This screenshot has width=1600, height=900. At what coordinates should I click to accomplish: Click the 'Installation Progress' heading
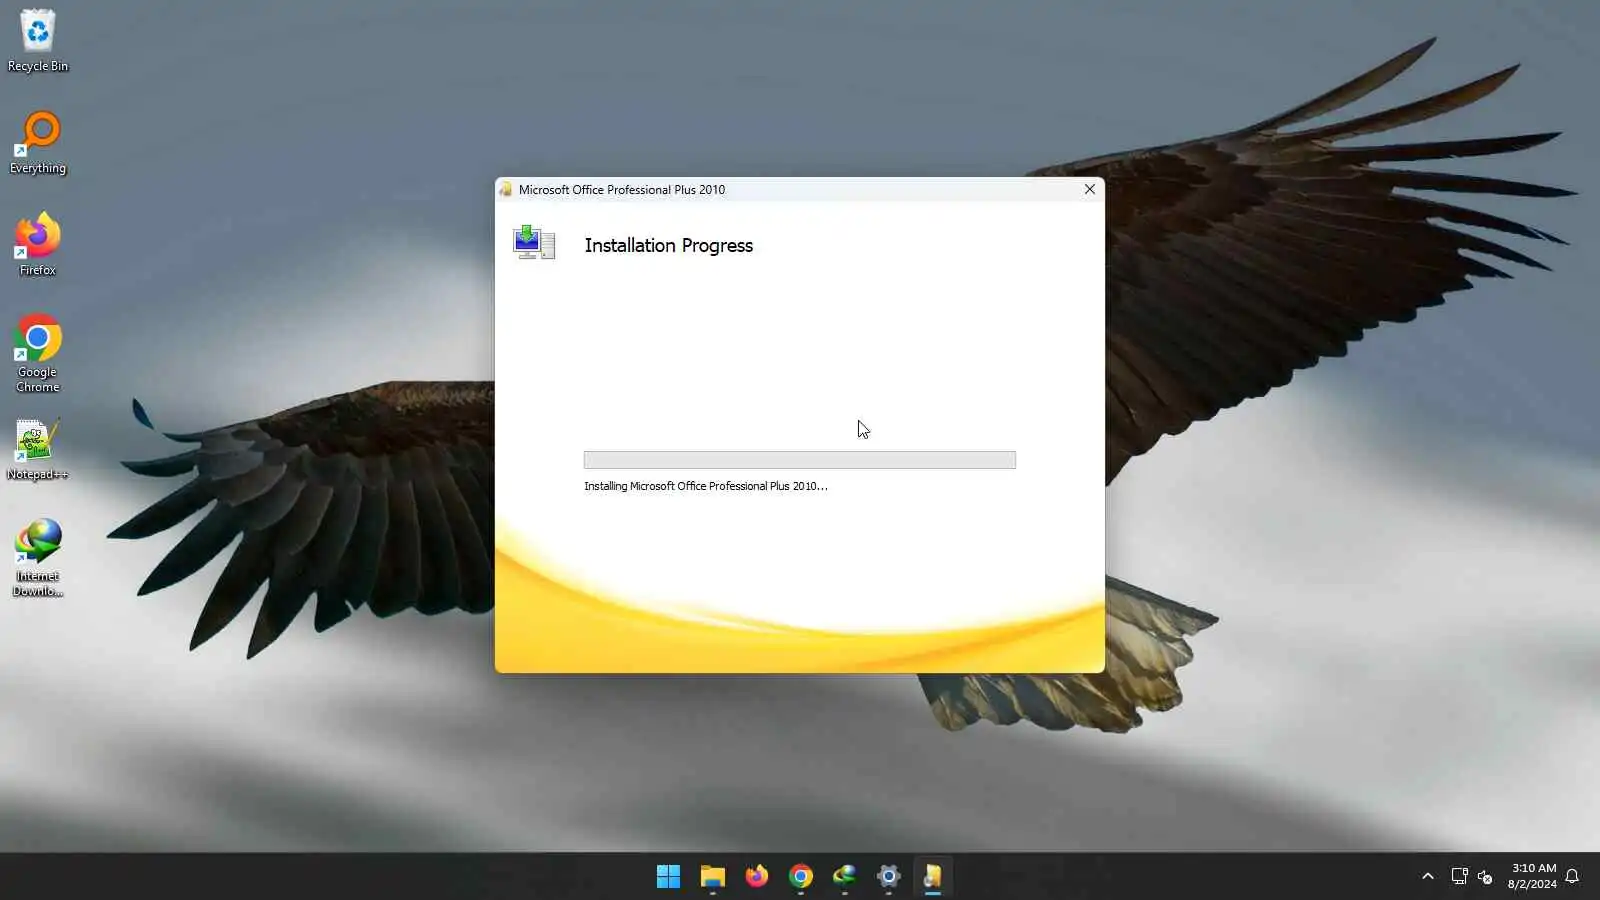click(669, 245)
